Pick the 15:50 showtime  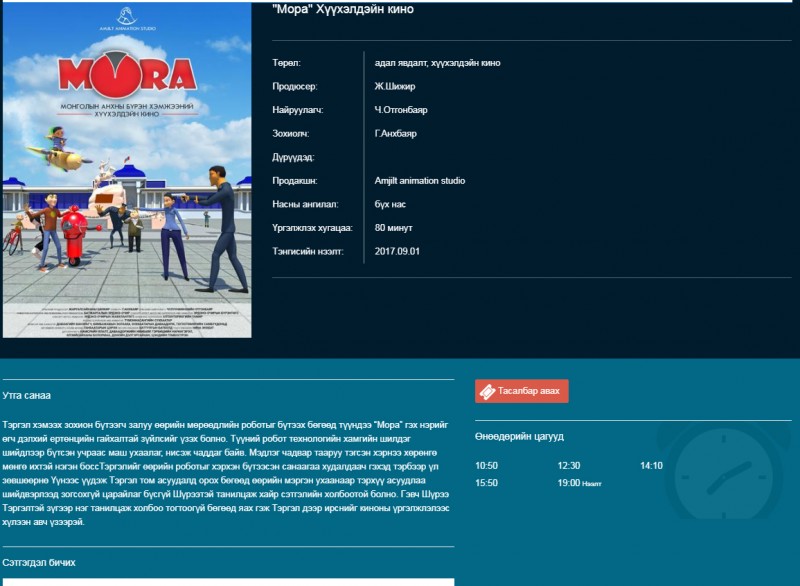pos(486,483)
